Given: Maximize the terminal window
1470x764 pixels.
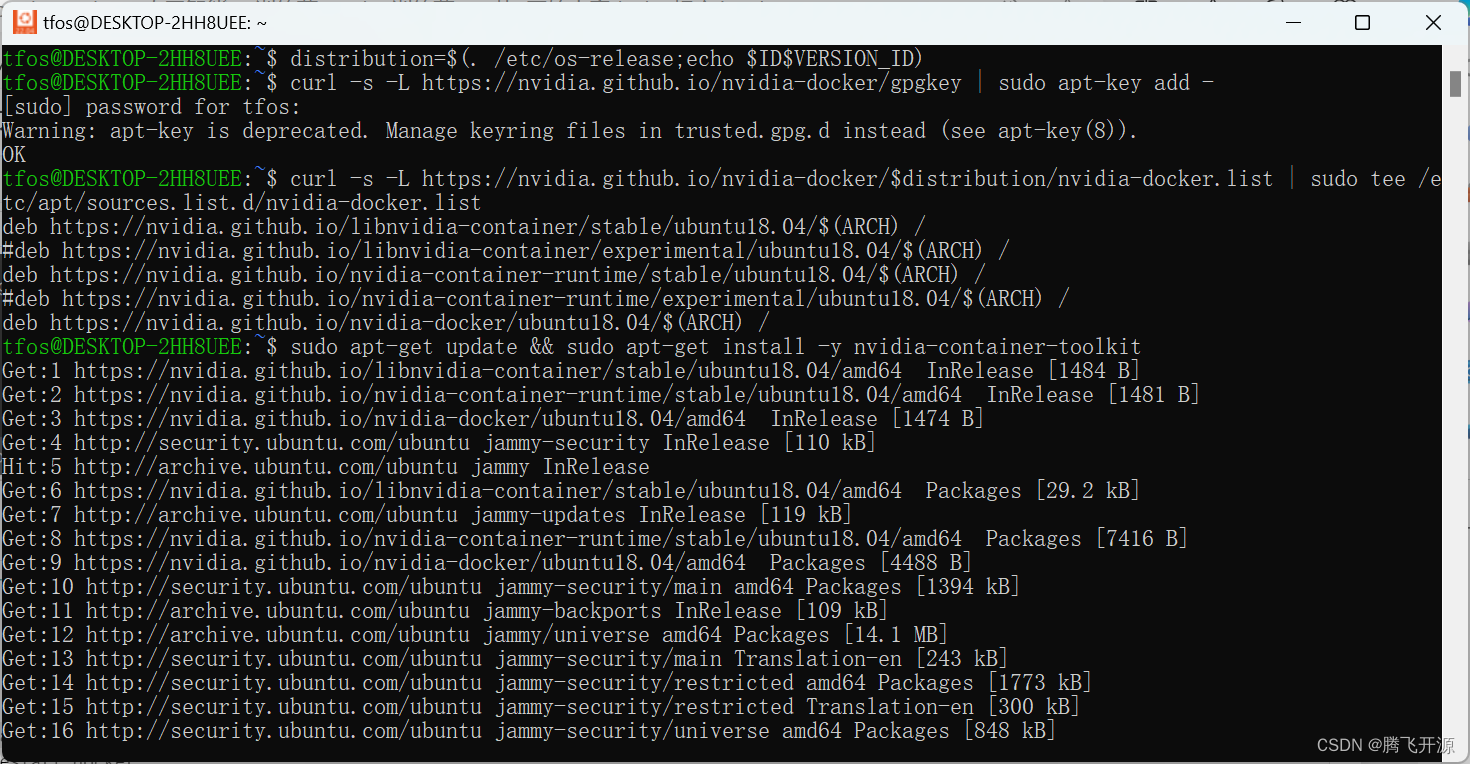Looking at the screenshot, I should click(x=1362, y=23).
